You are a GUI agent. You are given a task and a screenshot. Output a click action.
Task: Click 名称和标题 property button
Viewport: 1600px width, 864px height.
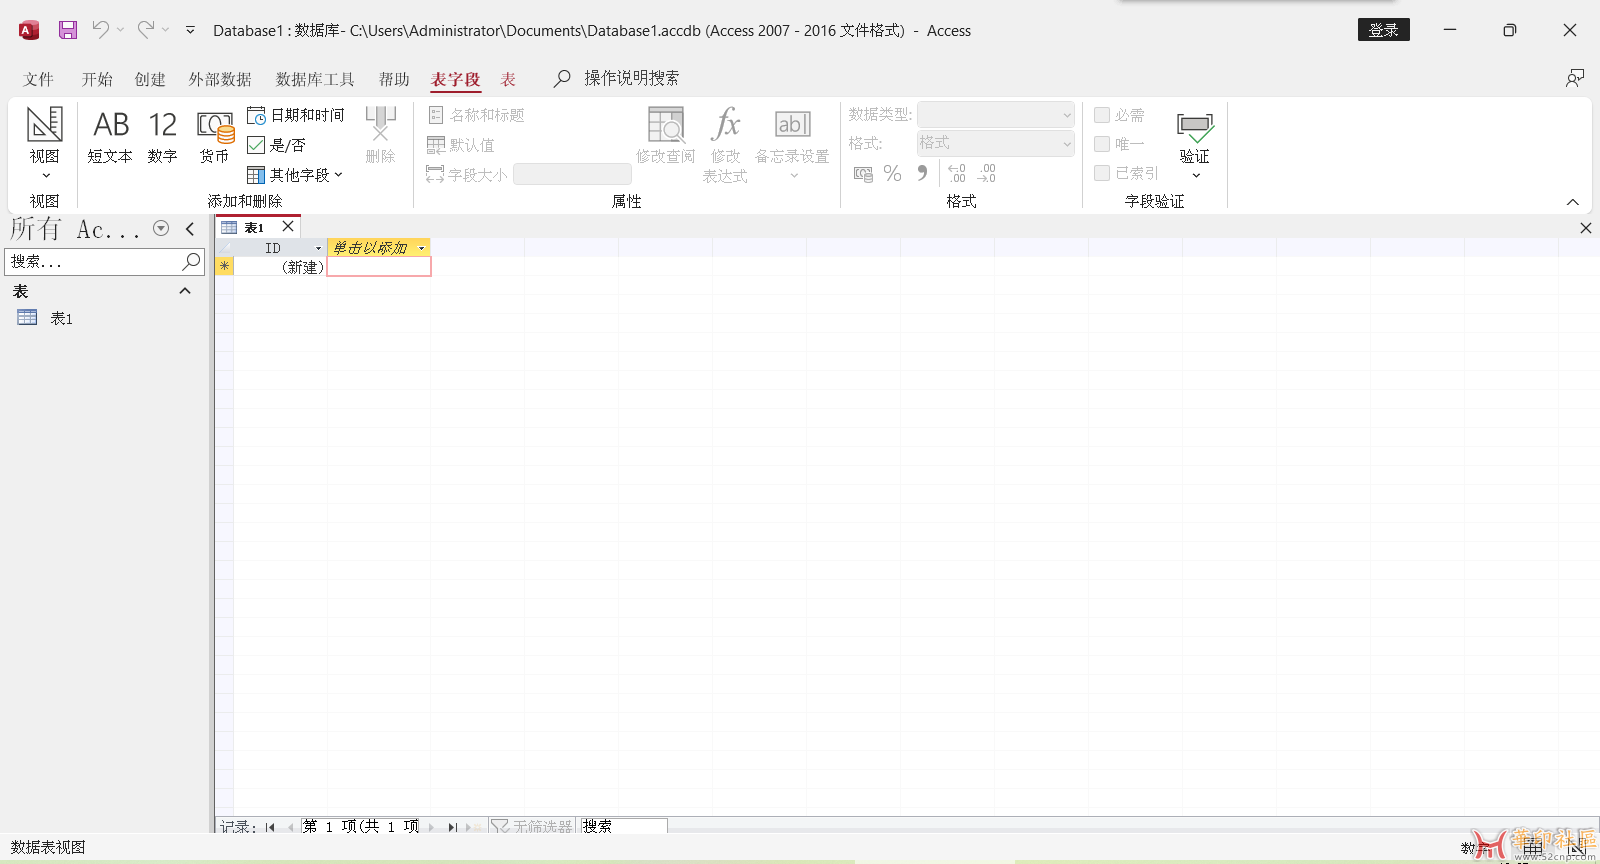[476, 115]
